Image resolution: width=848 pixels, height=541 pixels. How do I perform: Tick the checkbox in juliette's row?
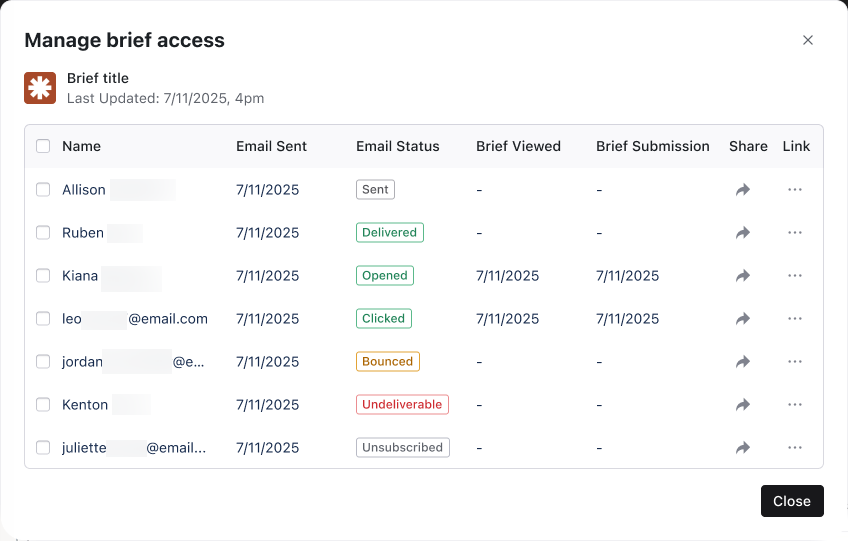coord(43,448)
